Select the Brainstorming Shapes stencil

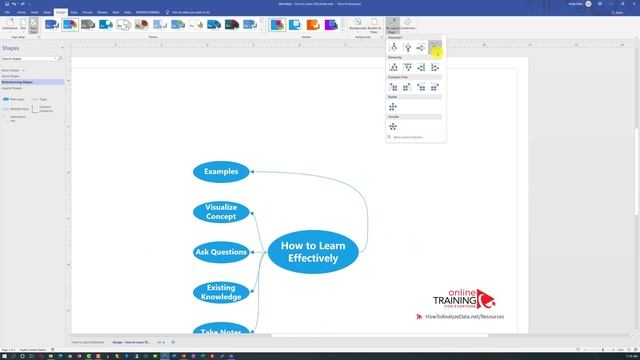click(33, 82)
